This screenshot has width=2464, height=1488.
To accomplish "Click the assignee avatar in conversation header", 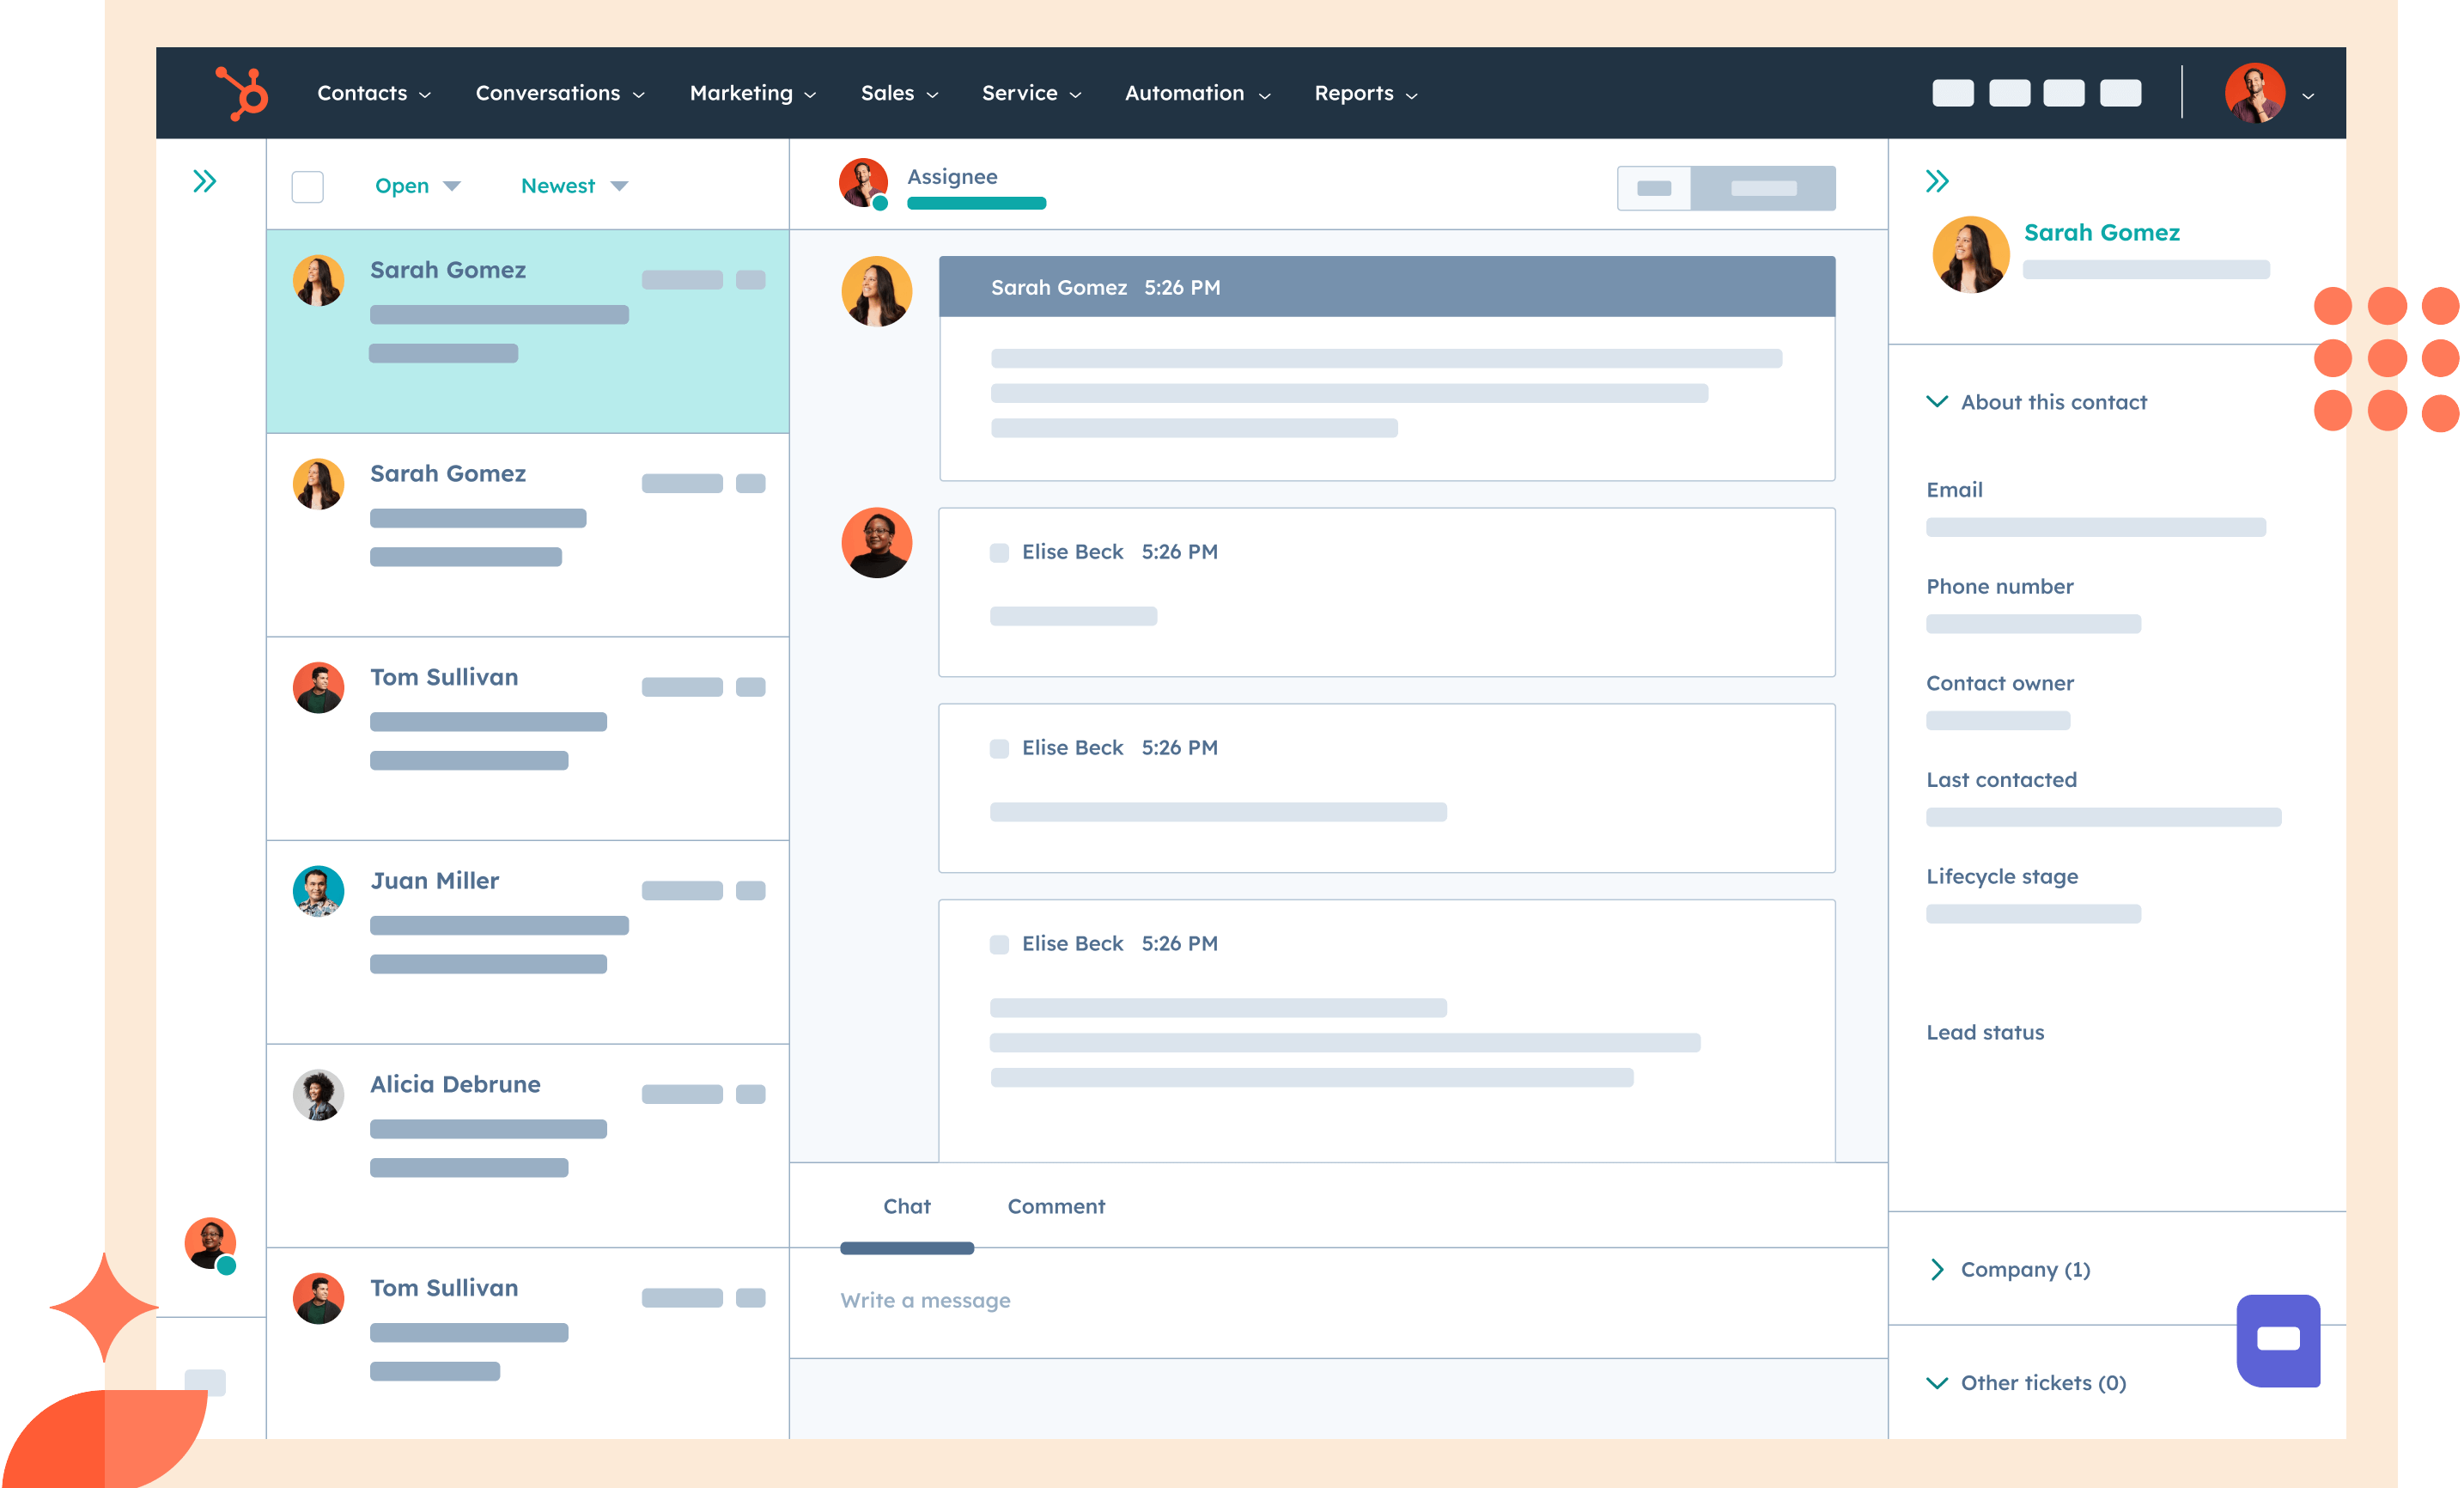I will 864,183.
